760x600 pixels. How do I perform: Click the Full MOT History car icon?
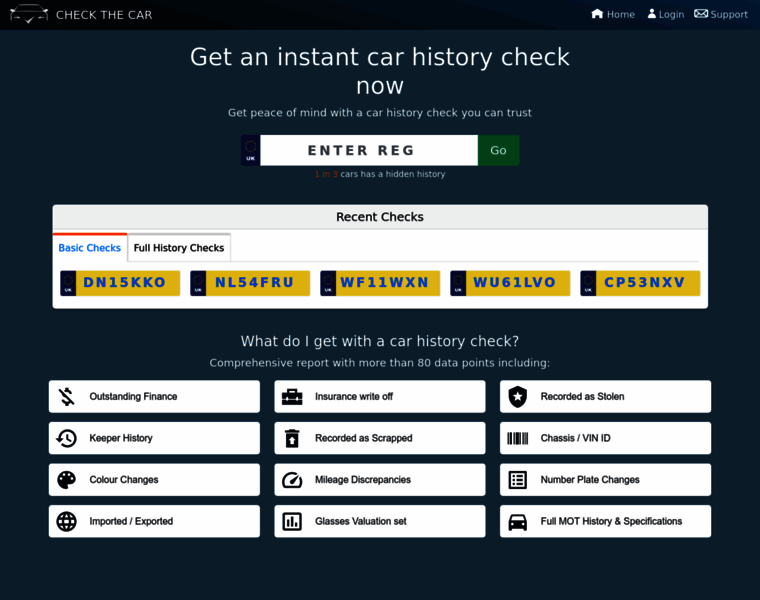pos(518,522)
